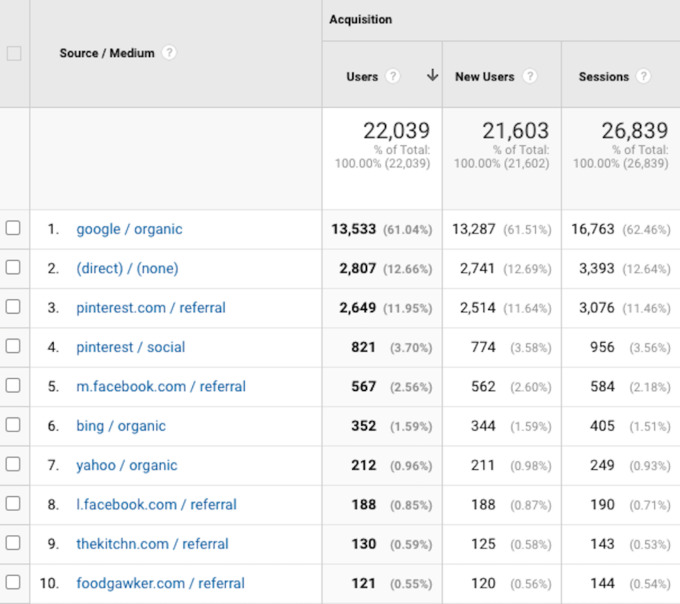Select pinterest social new users 774

[483, 347]
